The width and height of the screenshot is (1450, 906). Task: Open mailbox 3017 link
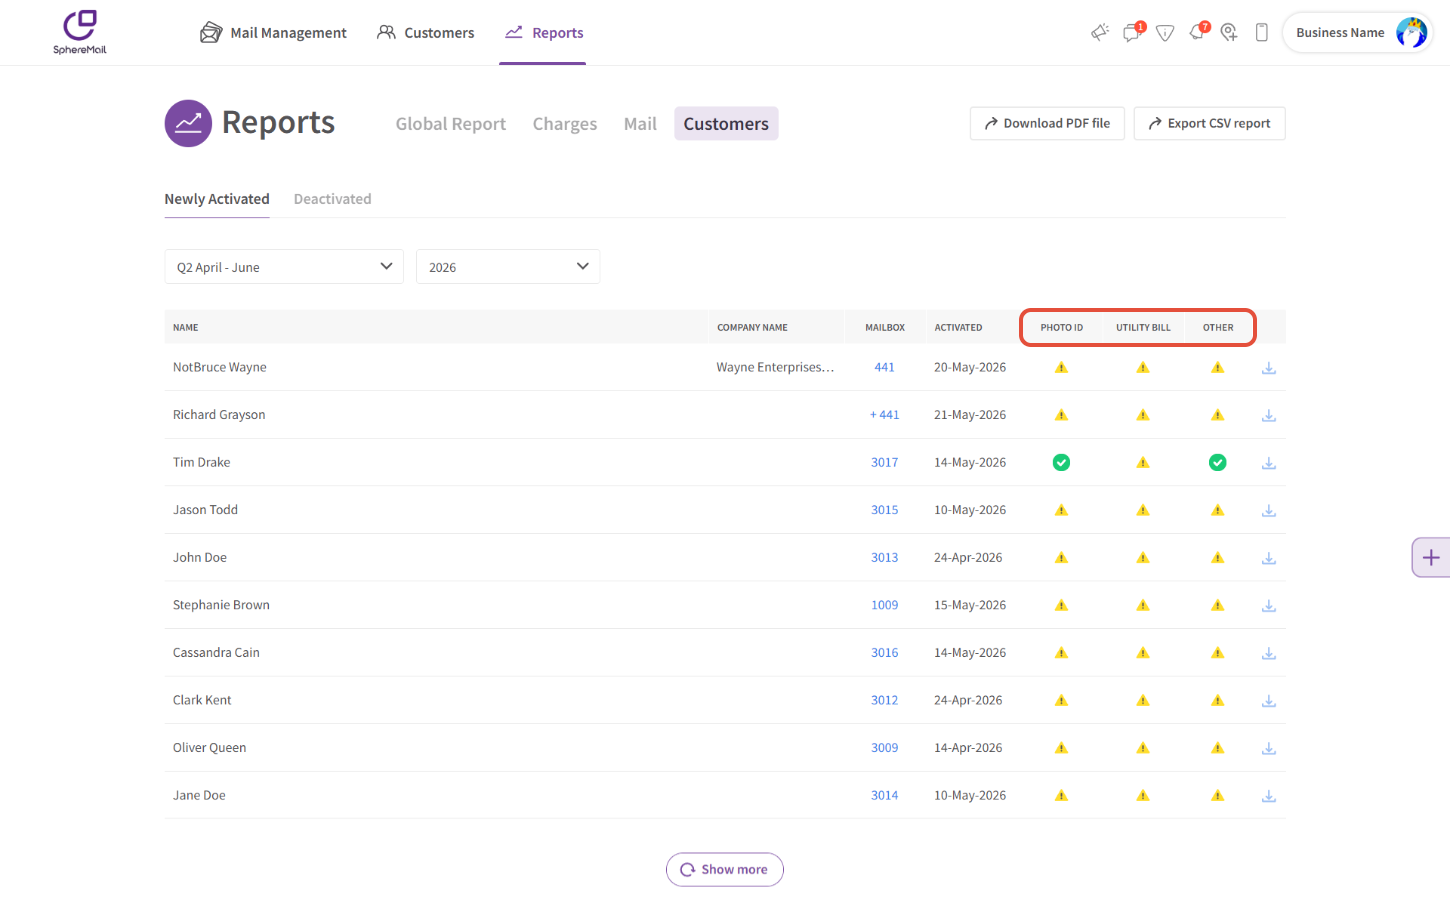(x=884, y=462)
